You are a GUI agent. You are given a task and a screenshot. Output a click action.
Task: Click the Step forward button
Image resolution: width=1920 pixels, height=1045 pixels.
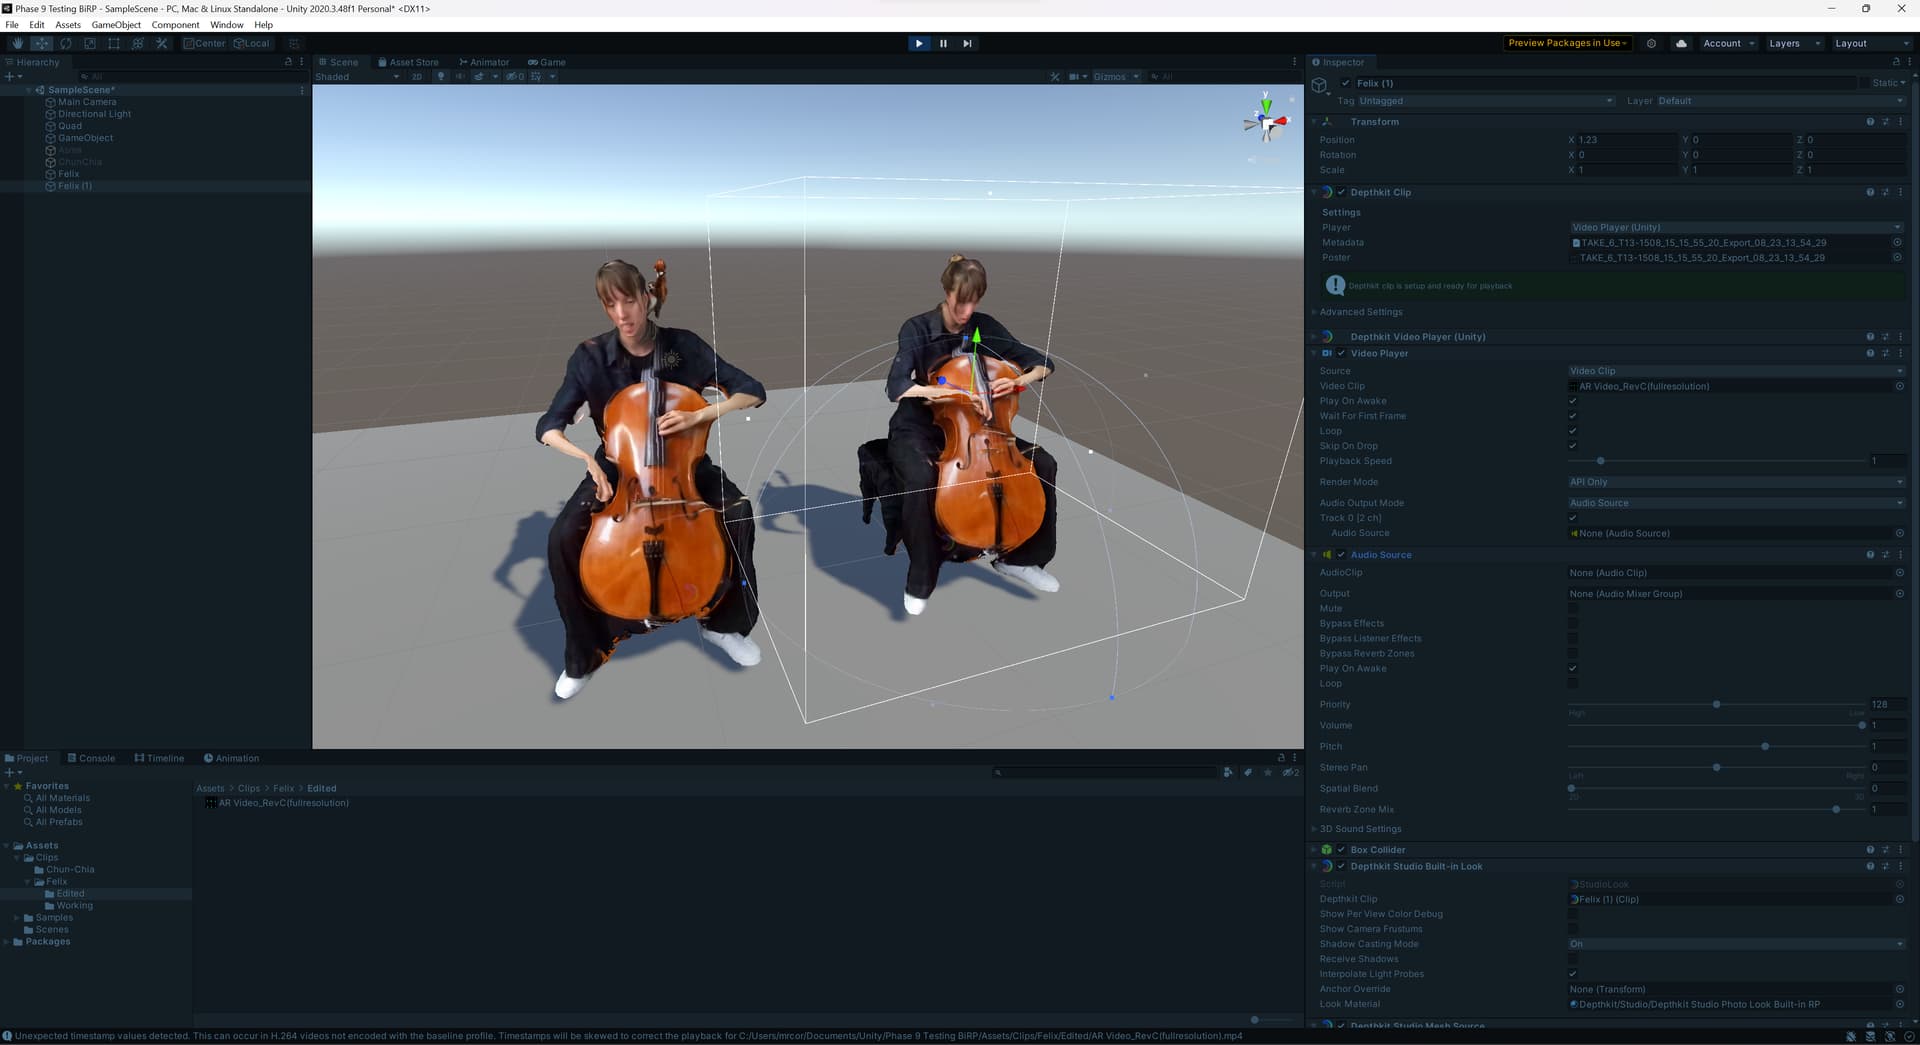point(967,44)
